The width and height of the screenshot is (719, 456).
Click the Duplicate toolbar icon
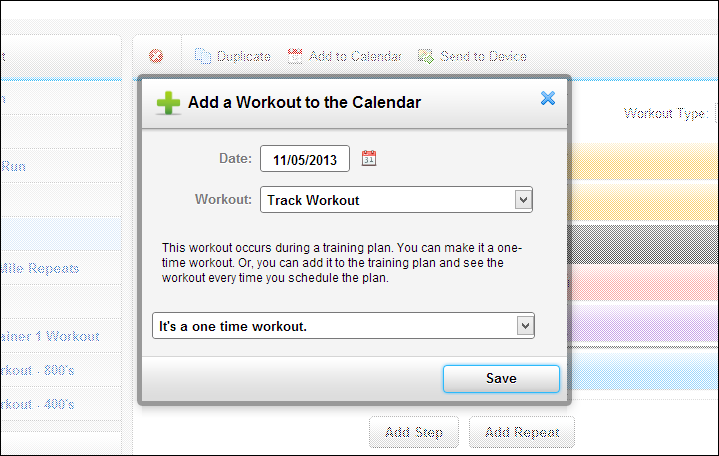[x=203, y=57]
